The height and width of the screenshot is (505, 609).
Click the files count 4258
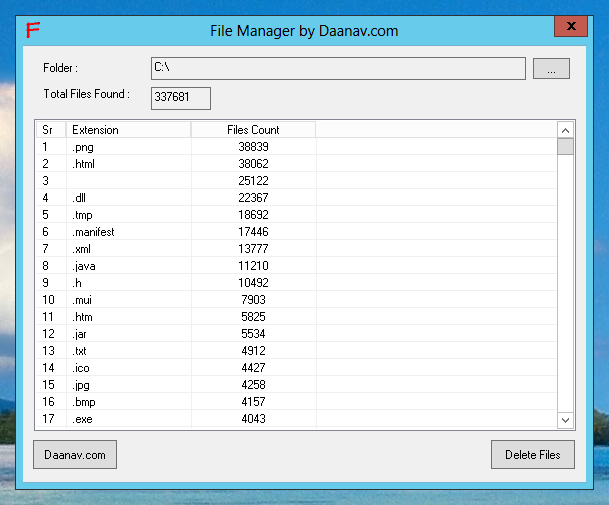point(253,385)
